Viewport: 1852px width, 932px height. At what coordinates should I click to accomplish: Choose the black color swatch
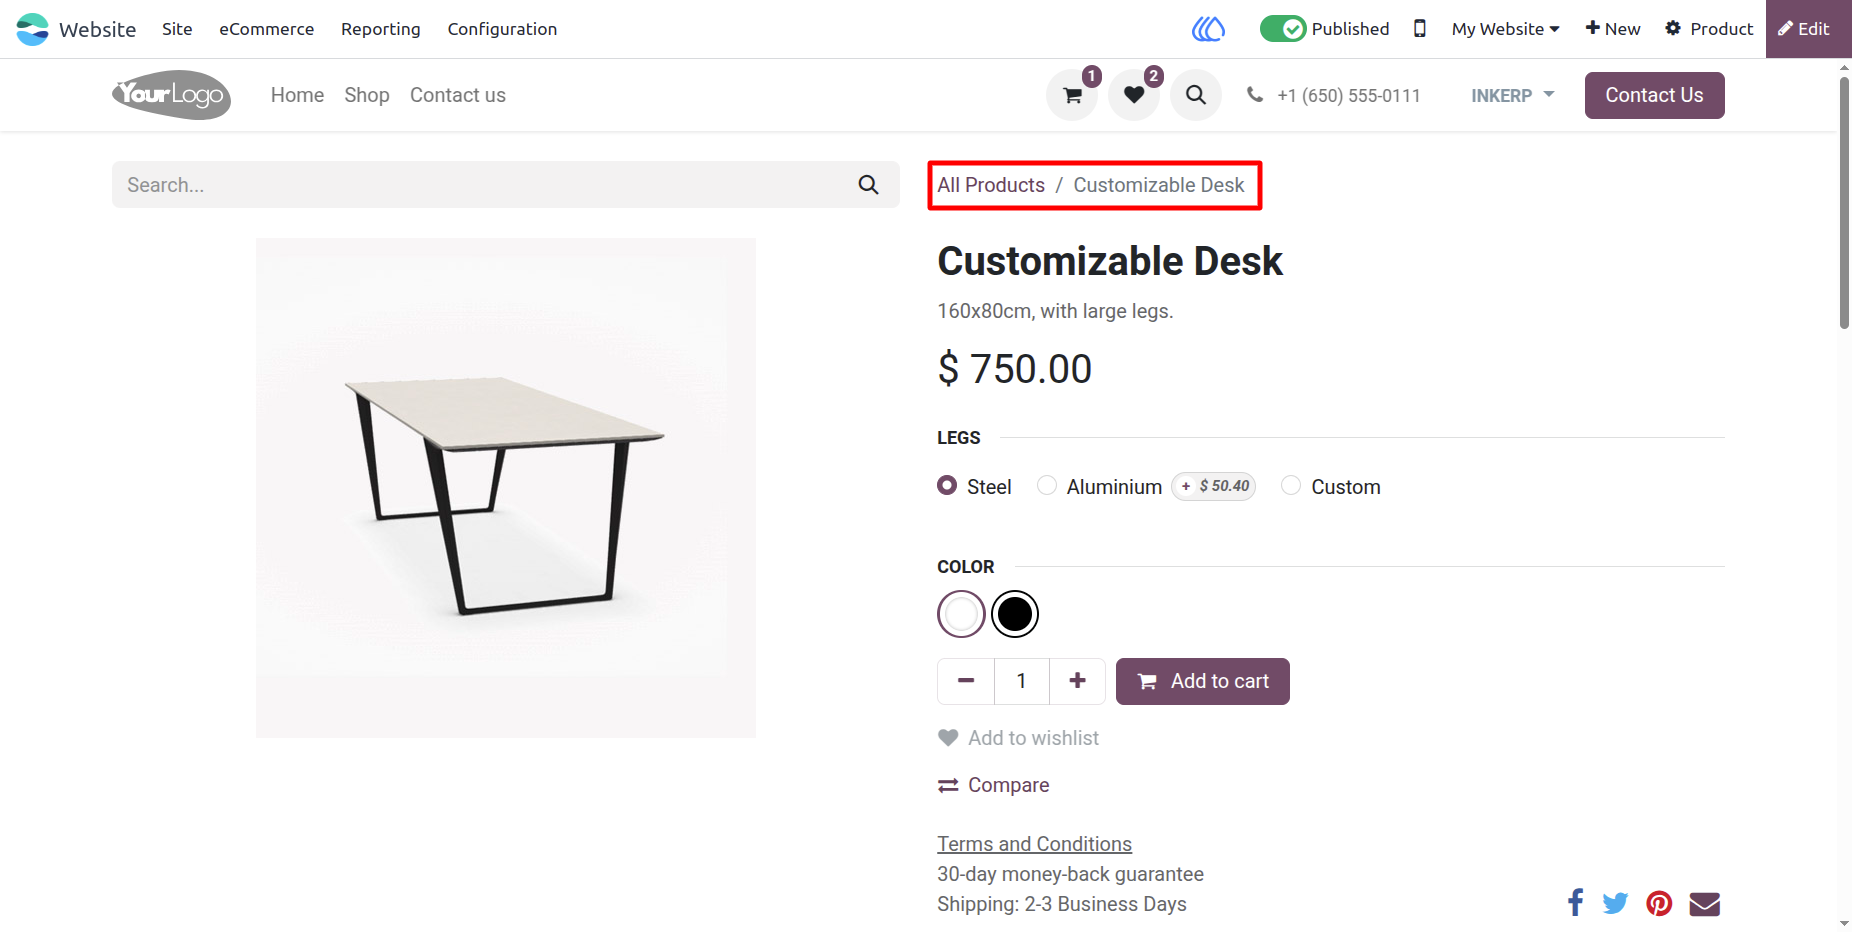[x=1015, y=614]
